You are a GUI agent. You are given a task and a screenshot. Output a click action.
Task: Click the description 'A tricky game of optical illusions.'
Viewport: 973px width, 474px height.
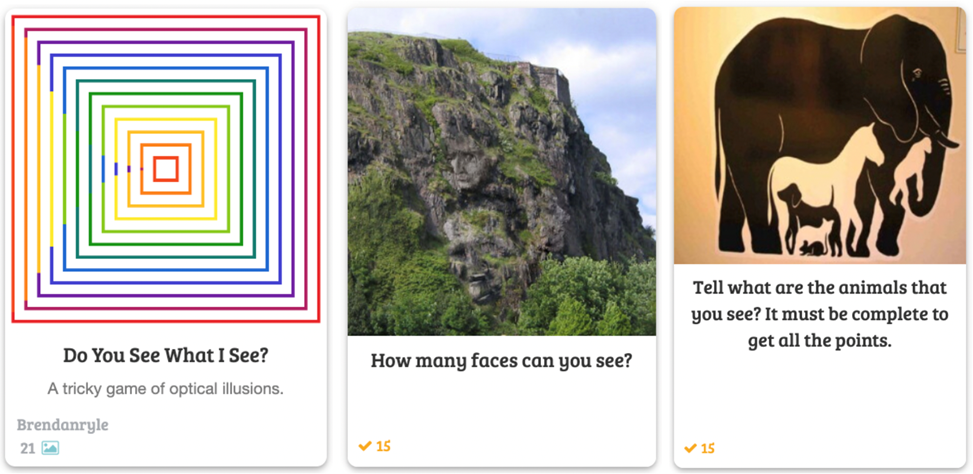tap(166, 390)
